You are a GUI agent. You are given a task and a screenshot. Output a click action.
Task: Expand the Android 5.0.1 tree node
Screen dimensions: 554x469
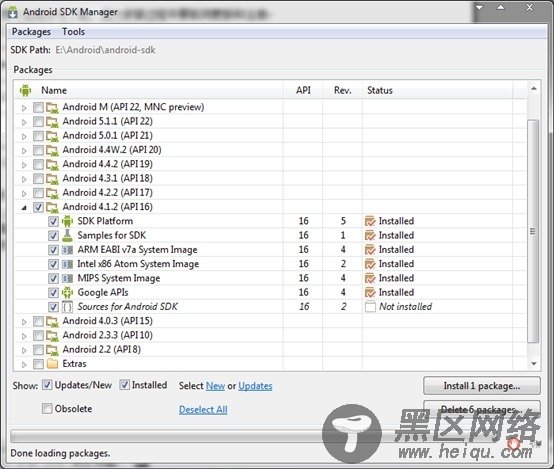tap(24, 136)
